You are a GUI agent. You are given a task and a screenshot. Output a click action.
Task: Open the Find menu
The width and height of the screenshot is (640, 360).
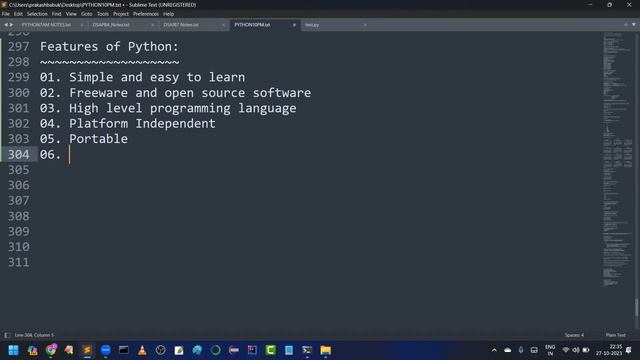pyautogui.click(x=56, y=14)
